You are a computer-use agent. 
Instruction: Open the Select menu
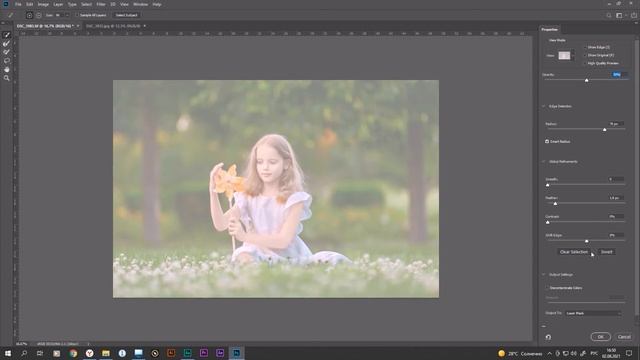pyautogui.click(x=86, y=4)
